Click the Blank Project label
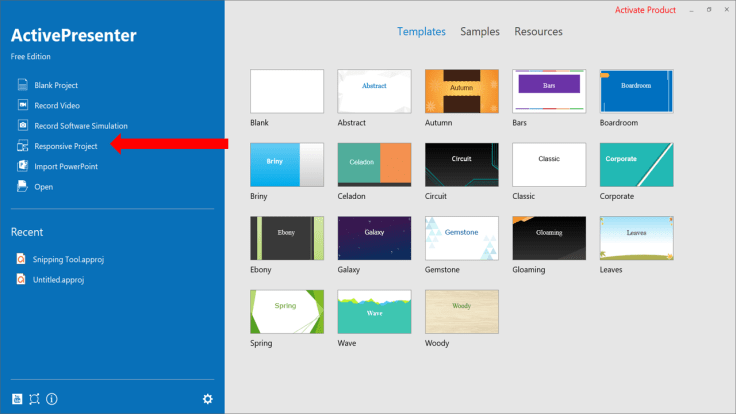The height and width of the screenshot is (414, 736). 56,85
